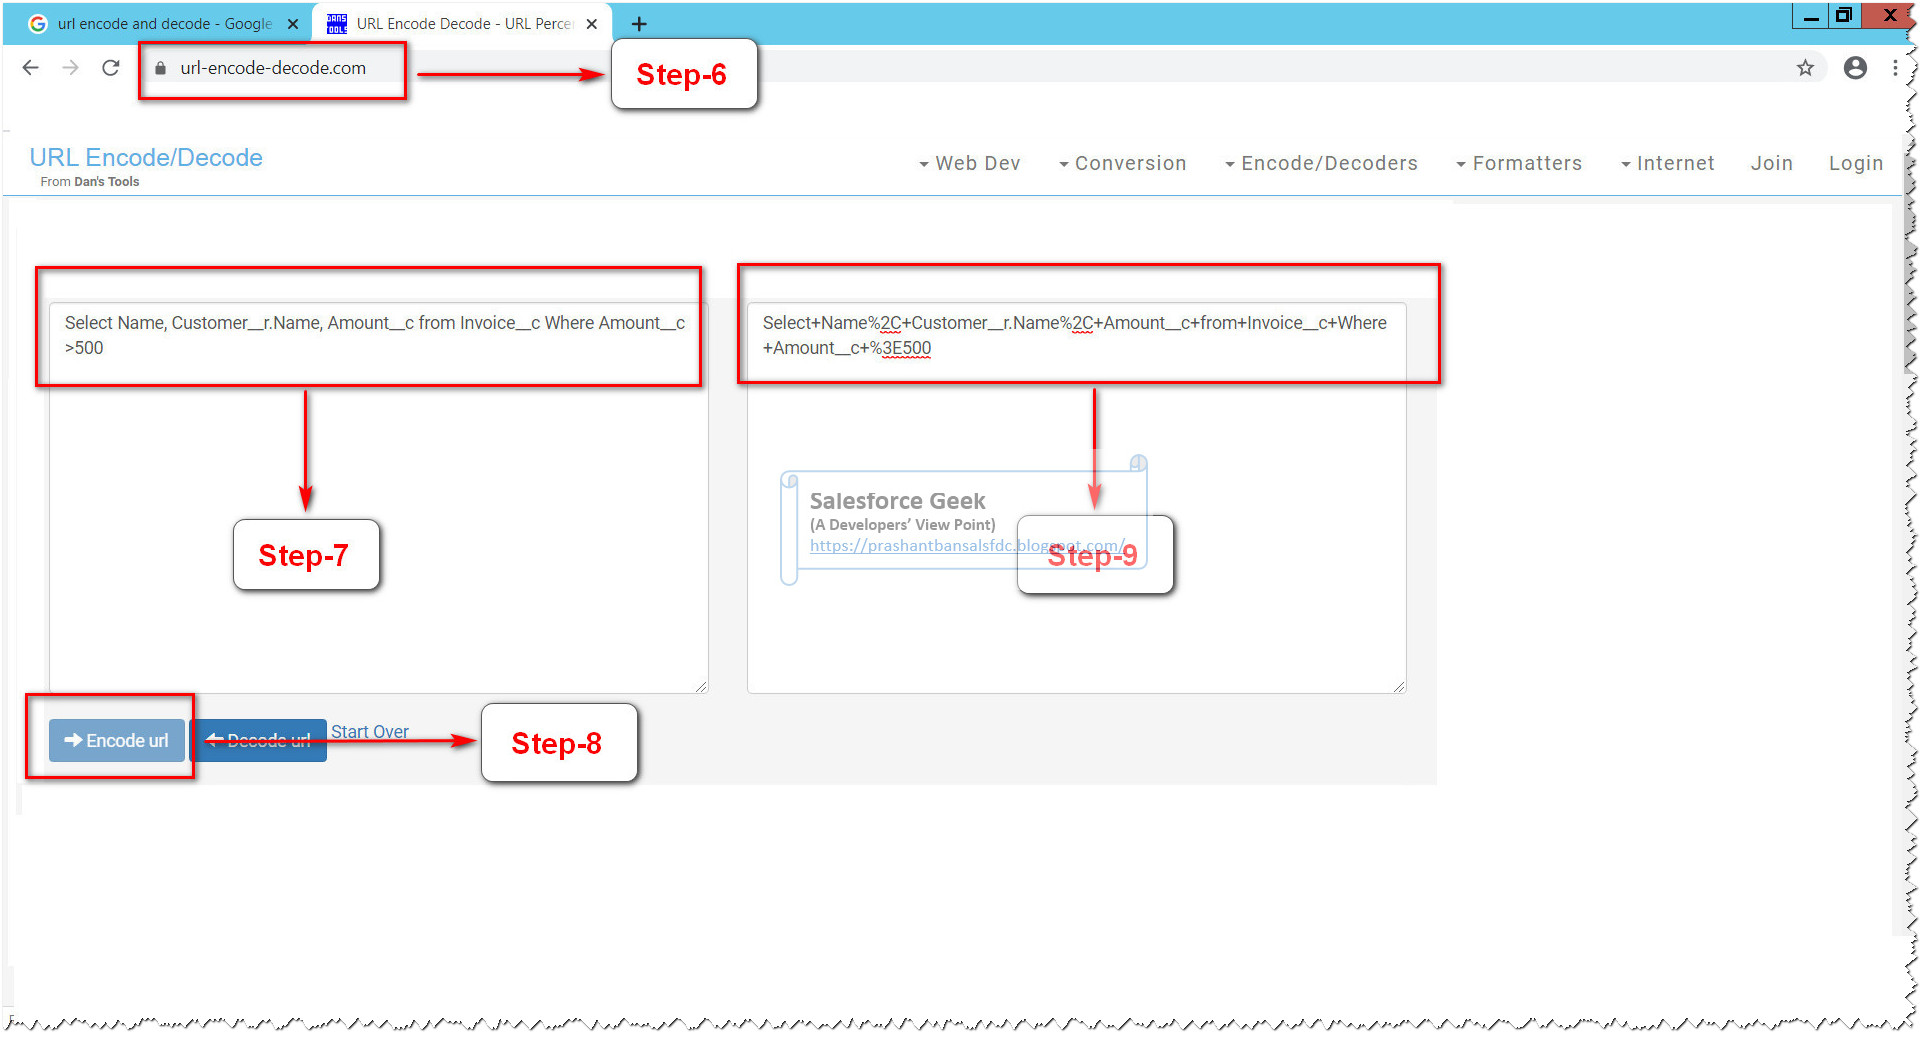The image size is (1927, 1039).
Task: Click the Start Over link
Action: [370, 731]
